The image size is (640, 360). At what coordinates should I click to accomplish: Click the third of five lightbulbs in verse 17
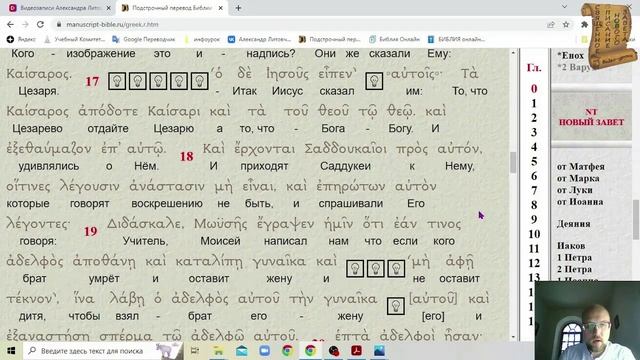pos(158,81)
